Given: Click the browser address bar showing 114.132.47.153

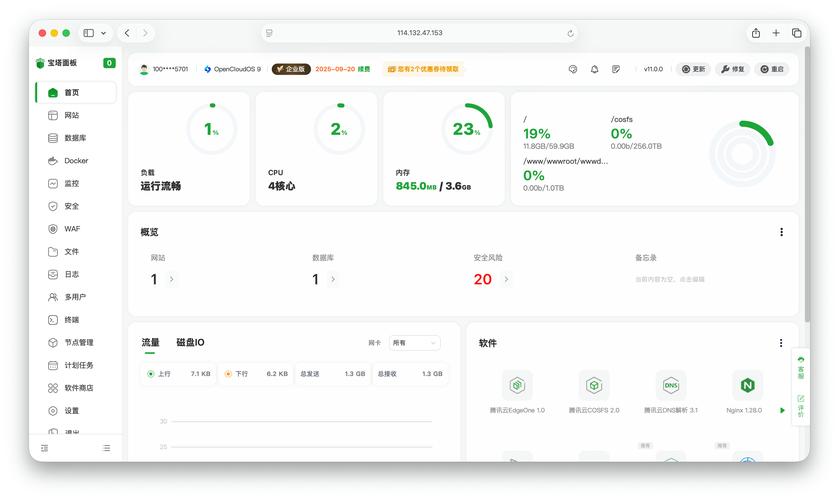Looking at the screenshot, I should 419,33.
